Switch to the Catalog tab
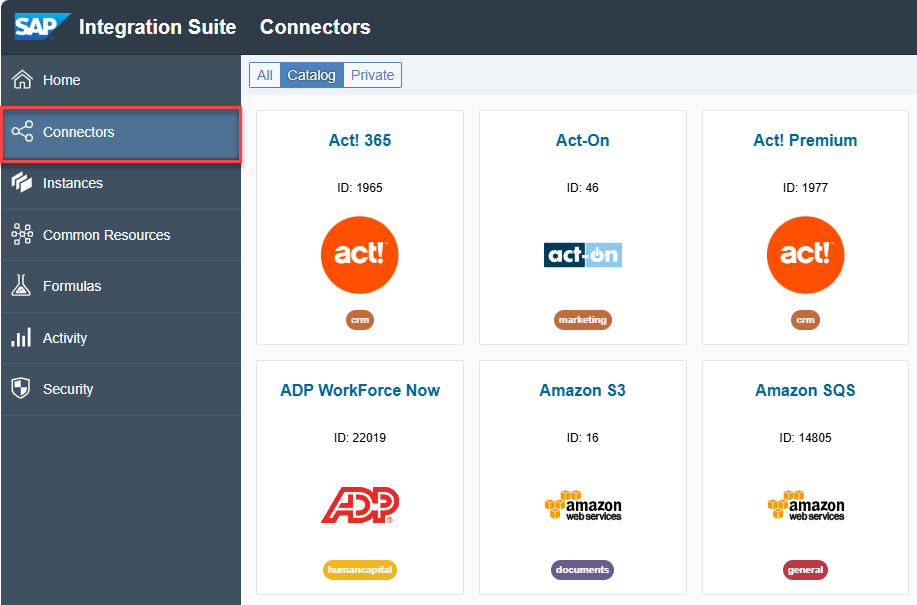Viewport: 917px width, 605px height. pos(312,75)
